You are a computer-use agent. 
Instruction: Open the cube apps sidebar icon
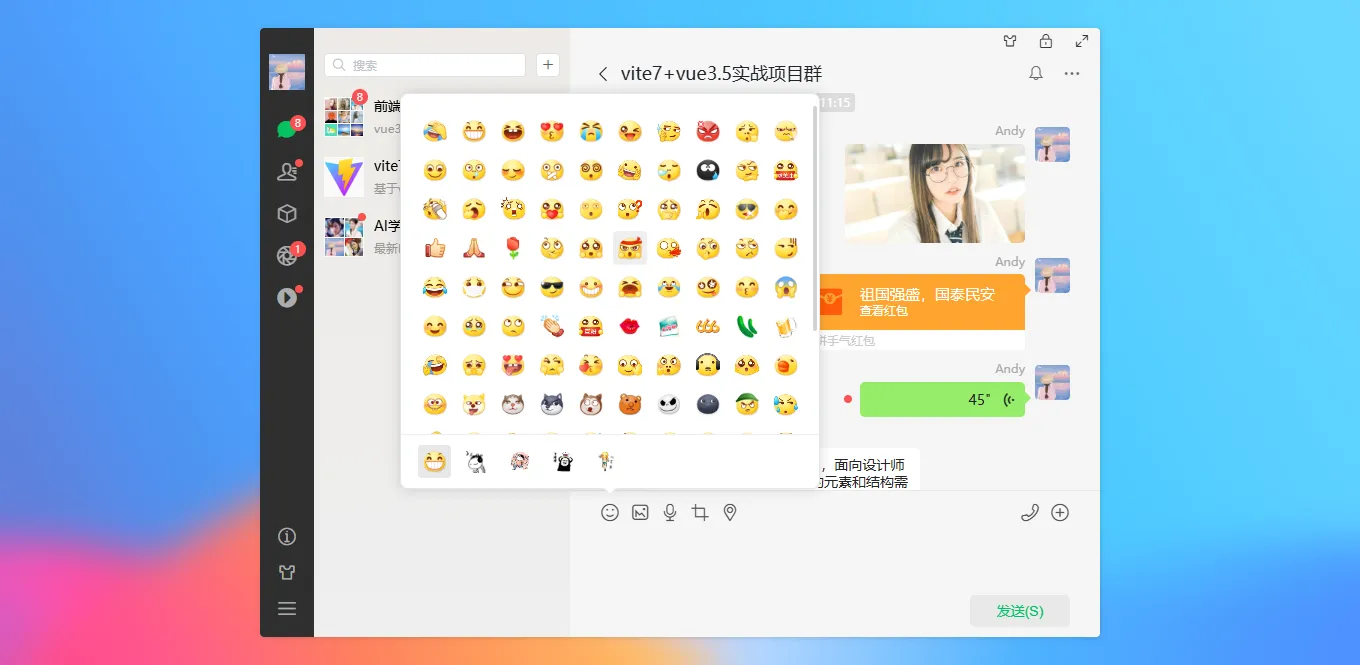[287, 213]
